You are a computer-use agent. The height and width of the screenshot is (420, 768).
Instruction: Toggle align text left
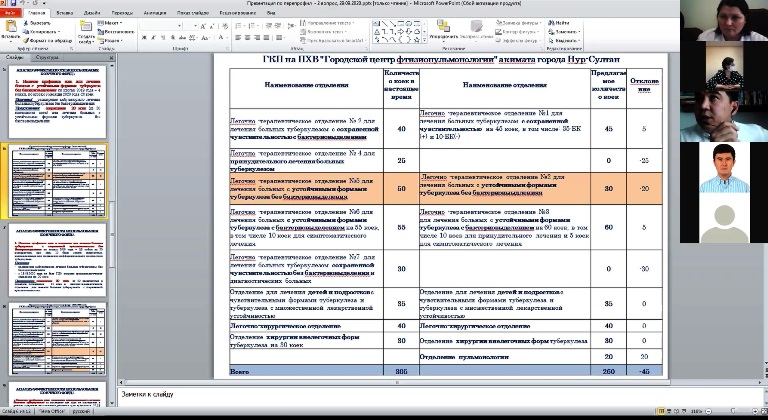coord(238,38)
